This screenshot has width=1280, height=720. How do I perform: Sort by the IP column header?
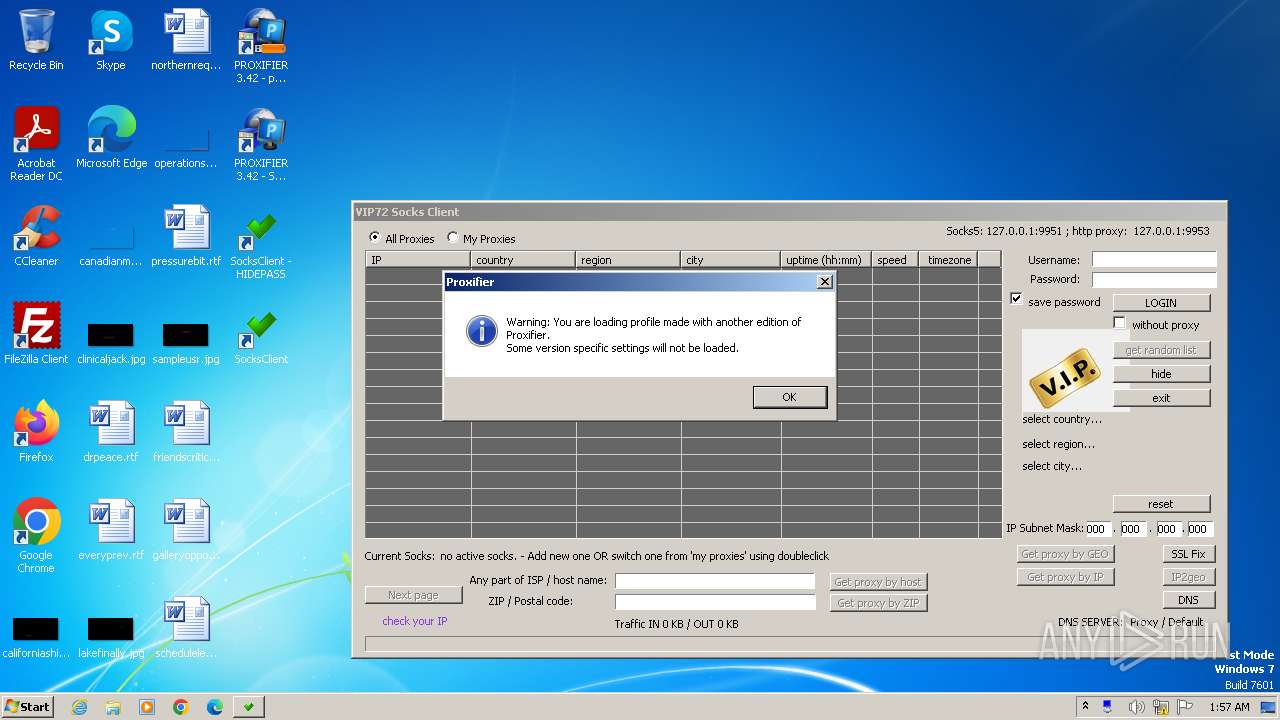coord(418,260)
